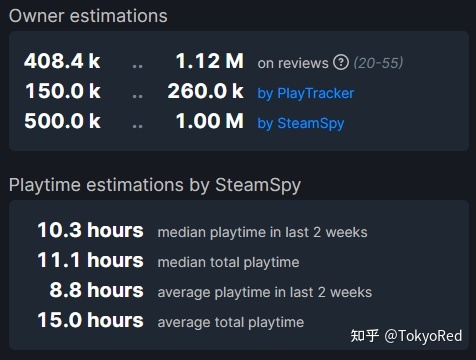Click the Owner estimations heading
The width and height of the screenshot is (476, 360).
point(88,16)
